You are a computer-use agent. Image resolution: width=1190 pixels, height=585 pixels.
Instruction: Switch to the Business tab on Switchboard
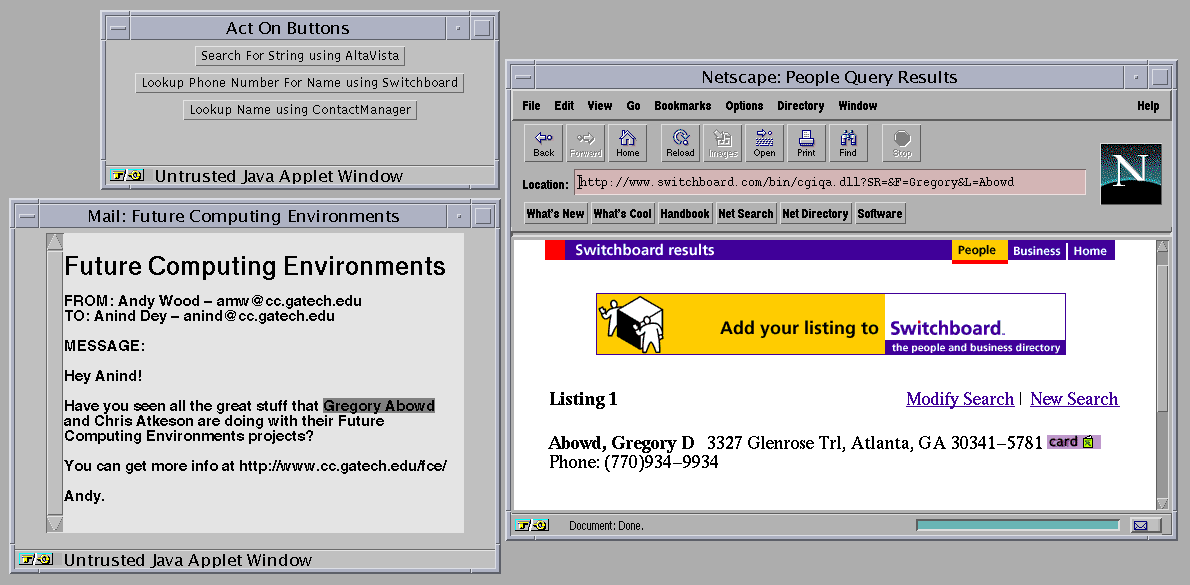pos(1036,251)
